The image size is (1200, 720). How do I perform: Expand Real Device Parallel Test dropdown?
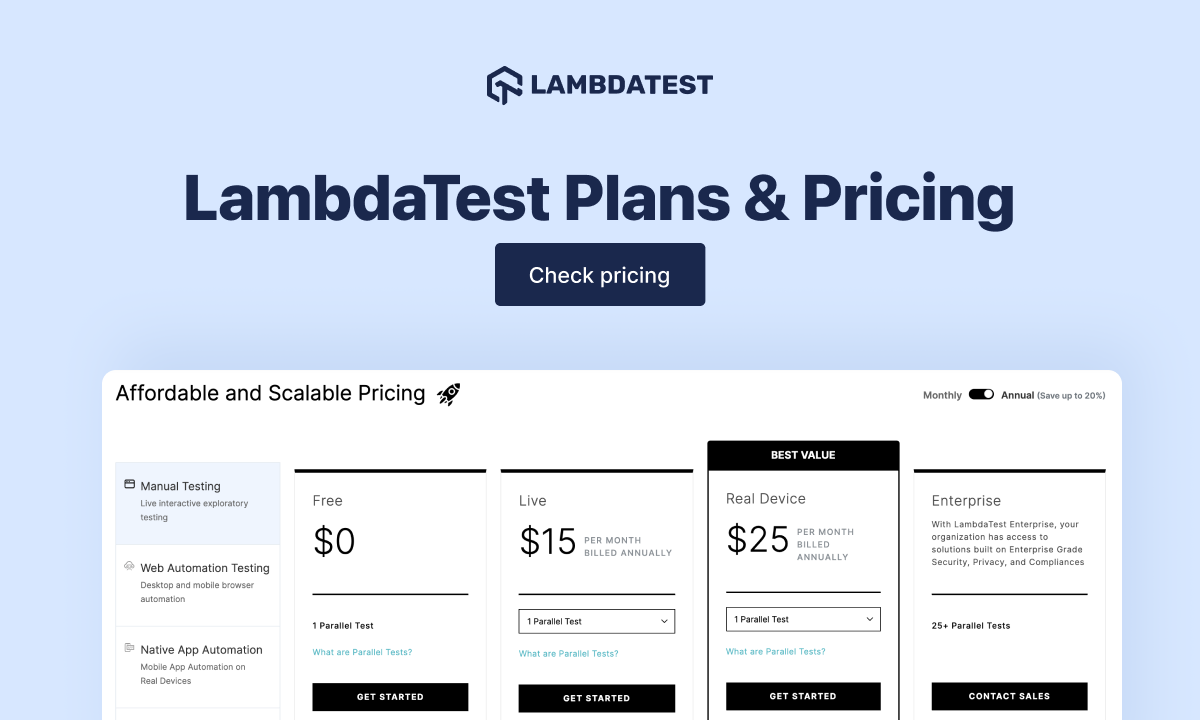803,619
